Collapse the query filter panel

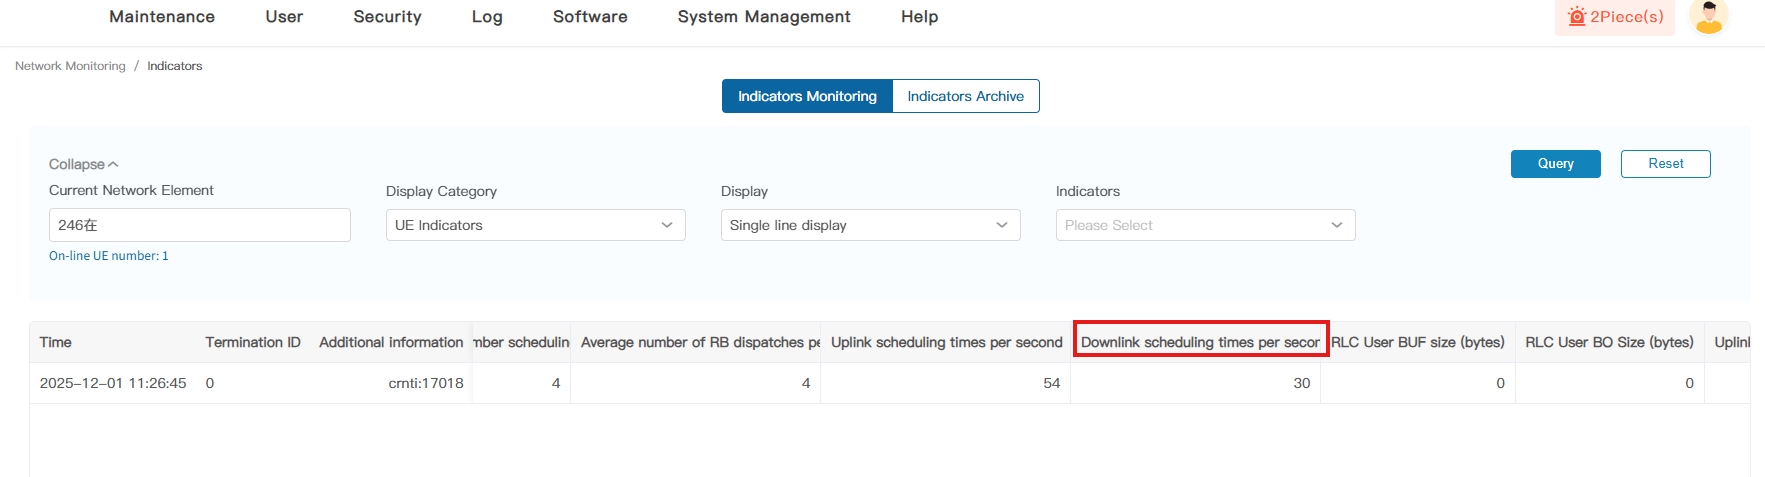[x=83, y=164]
